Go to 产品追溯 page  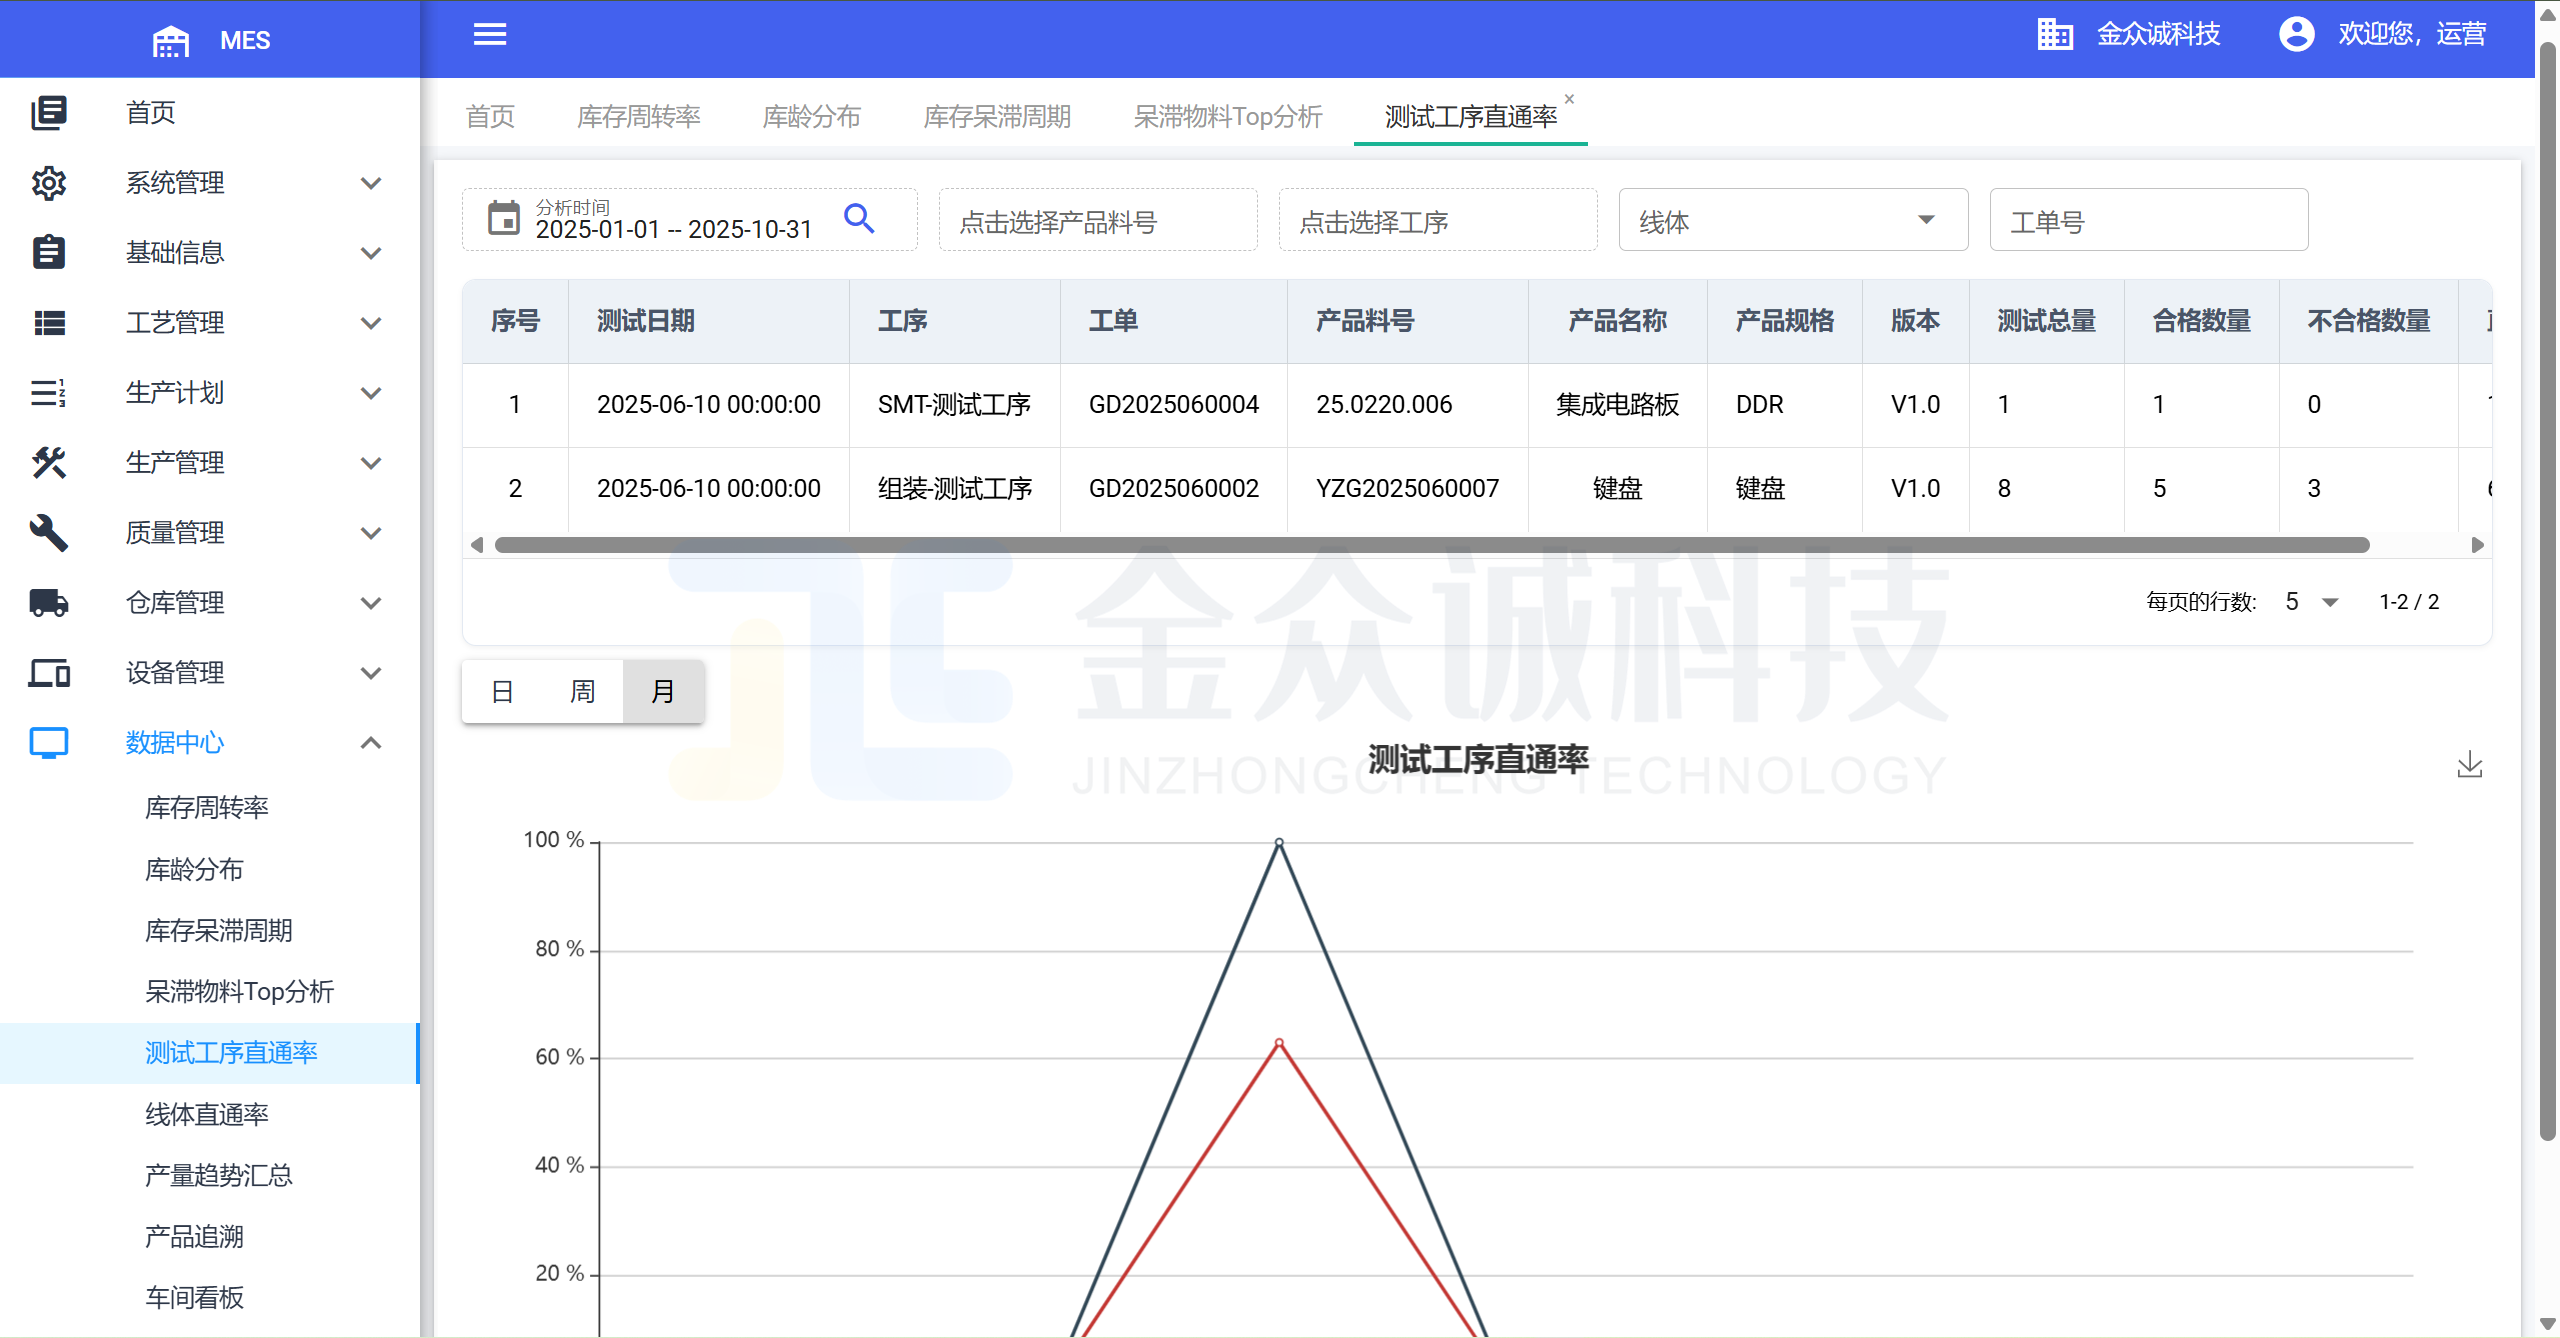click(x=195, y=1237)
